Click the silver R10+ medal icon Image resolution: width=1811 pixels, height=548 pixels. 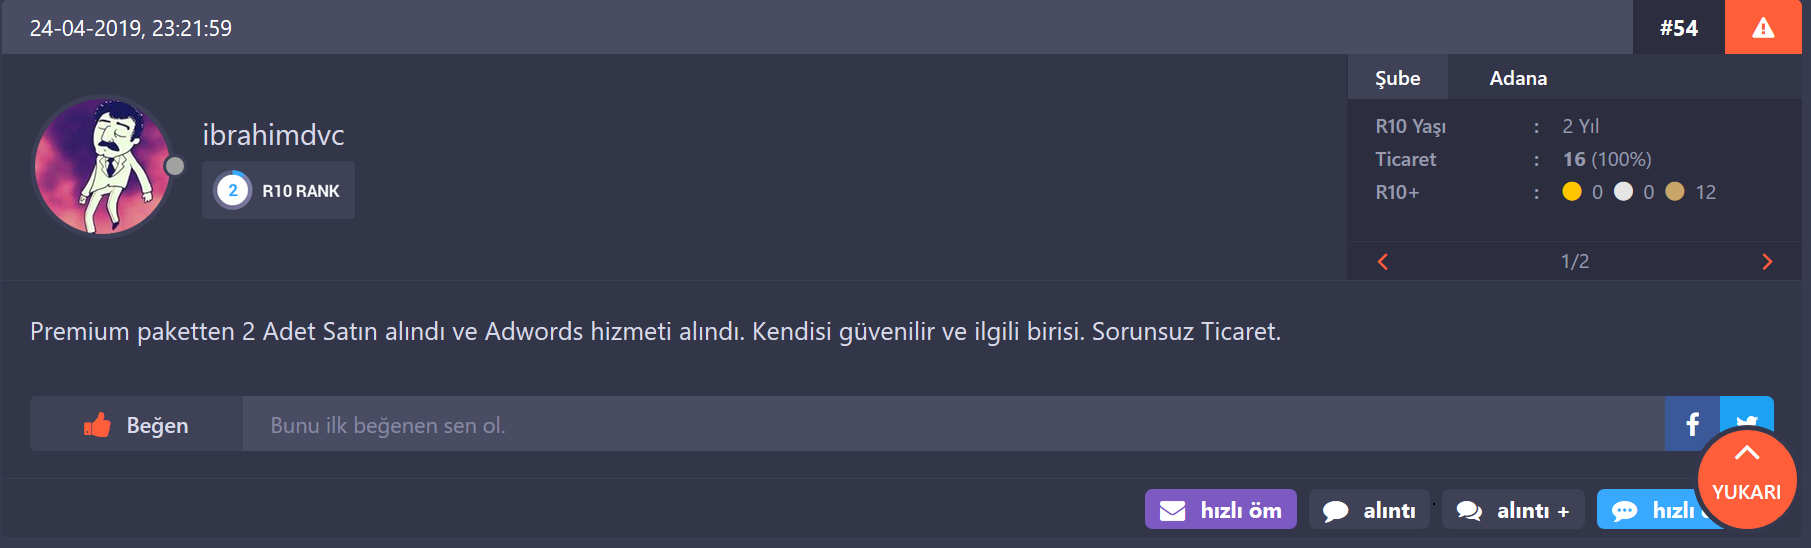coord(1623,191)
